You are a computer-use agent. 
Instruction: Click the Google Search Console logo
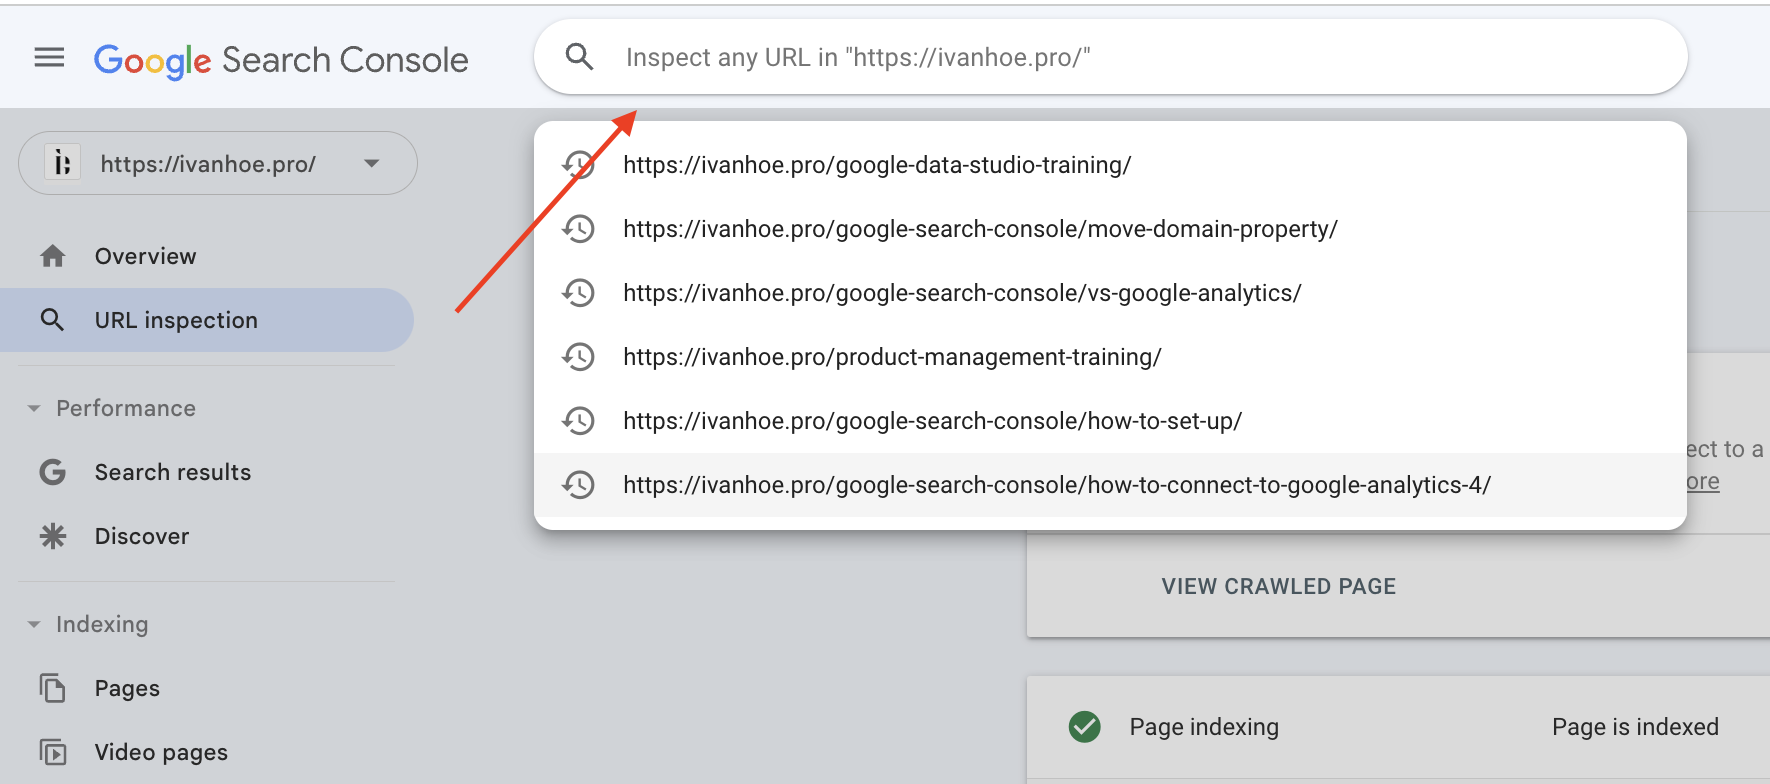tap(281, 60)
